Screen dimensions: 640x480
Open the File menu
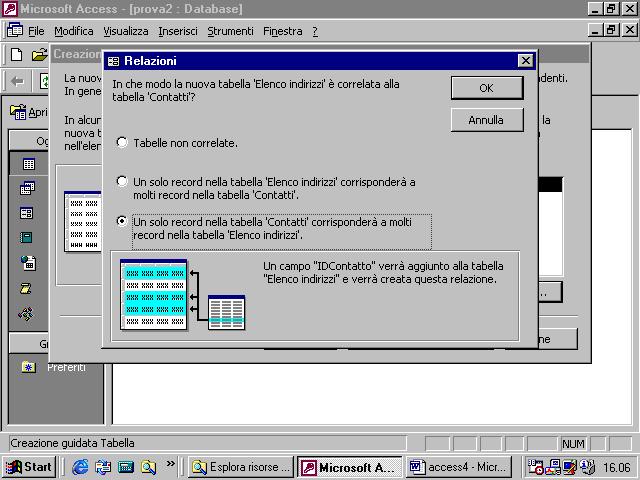(36, 31)
